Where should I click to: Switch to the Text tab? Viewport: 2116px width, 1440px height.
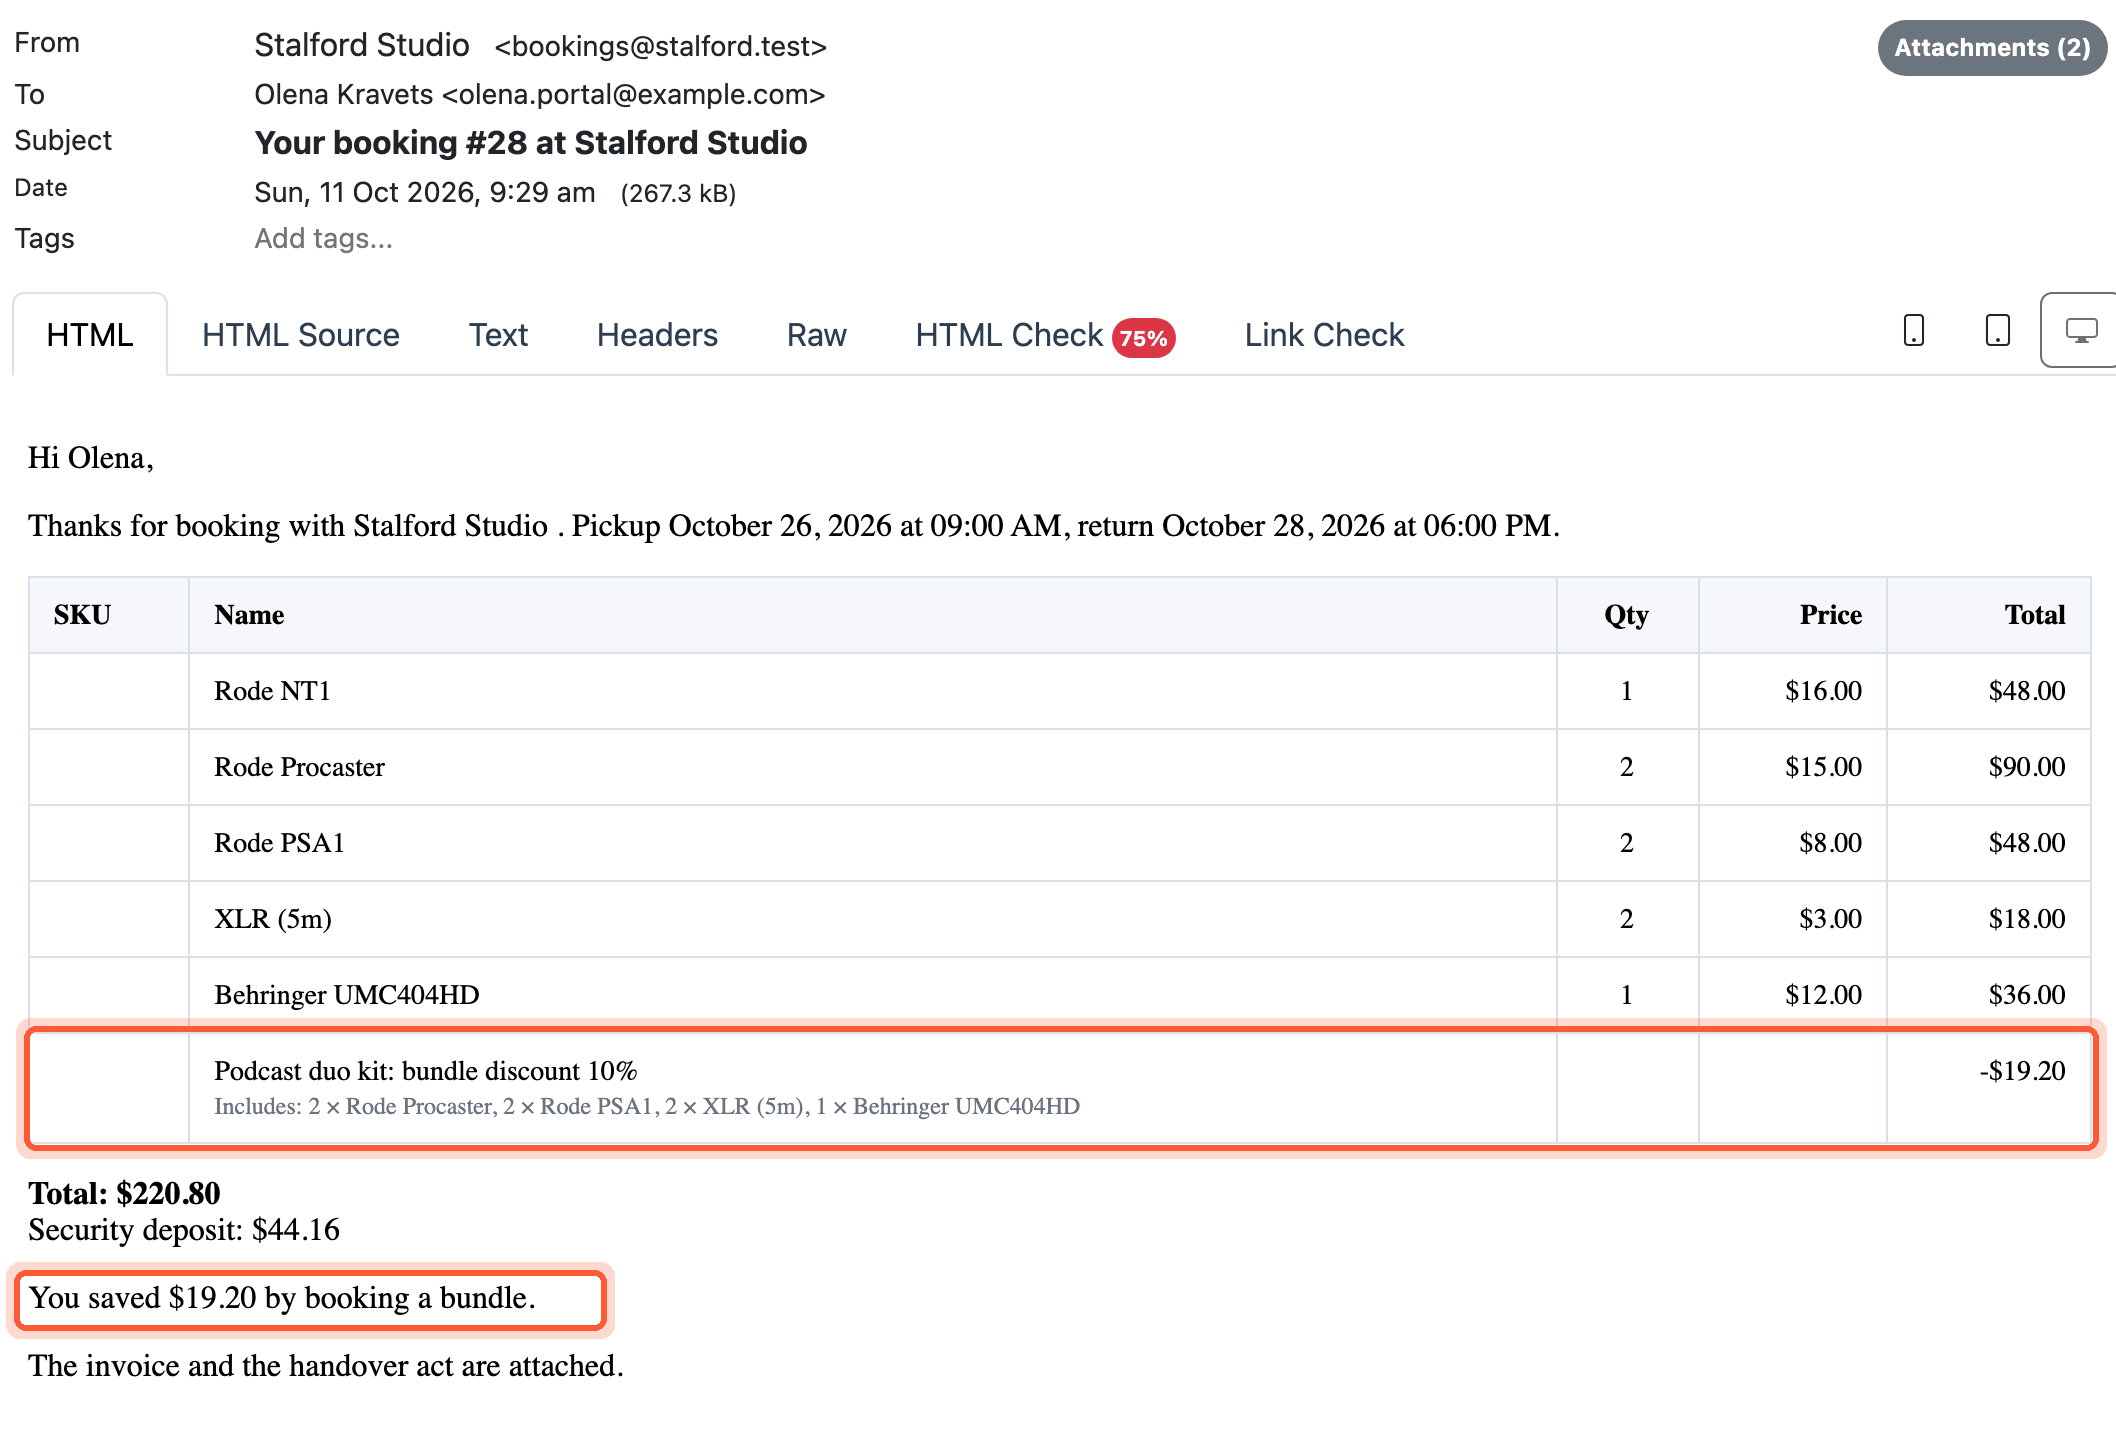point(498,335)
